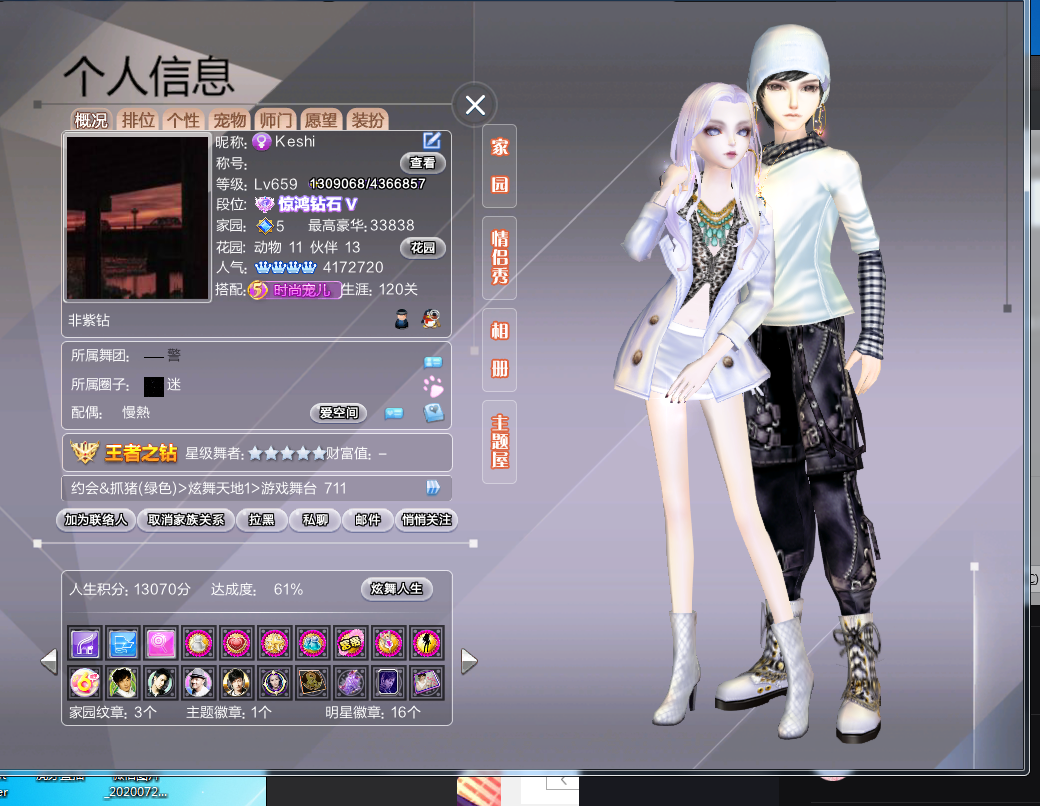The image size is (1040, 806).
Task: Open the 师门 mentor tab
Action: coord(275,120)
